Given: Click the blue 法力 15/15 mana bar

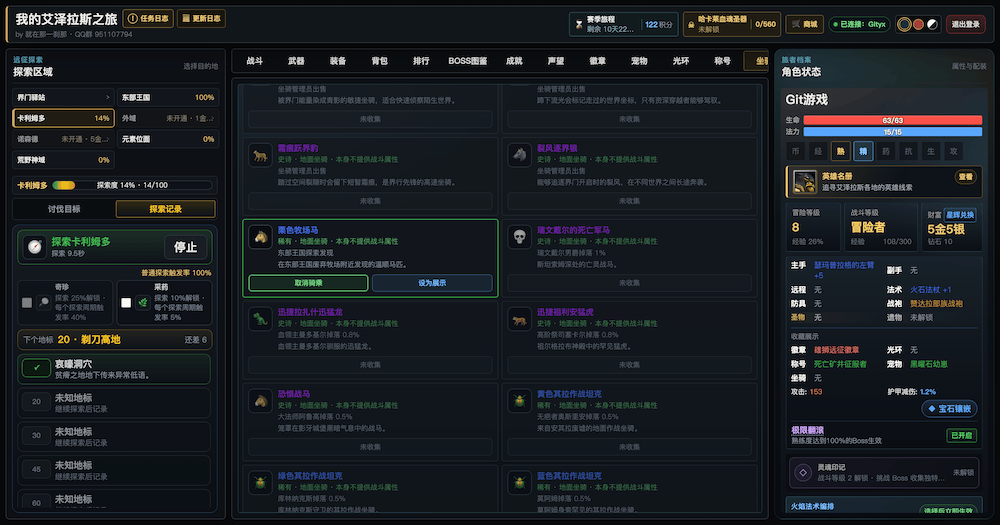Looking at the screenshot, I should coord(892,132).
